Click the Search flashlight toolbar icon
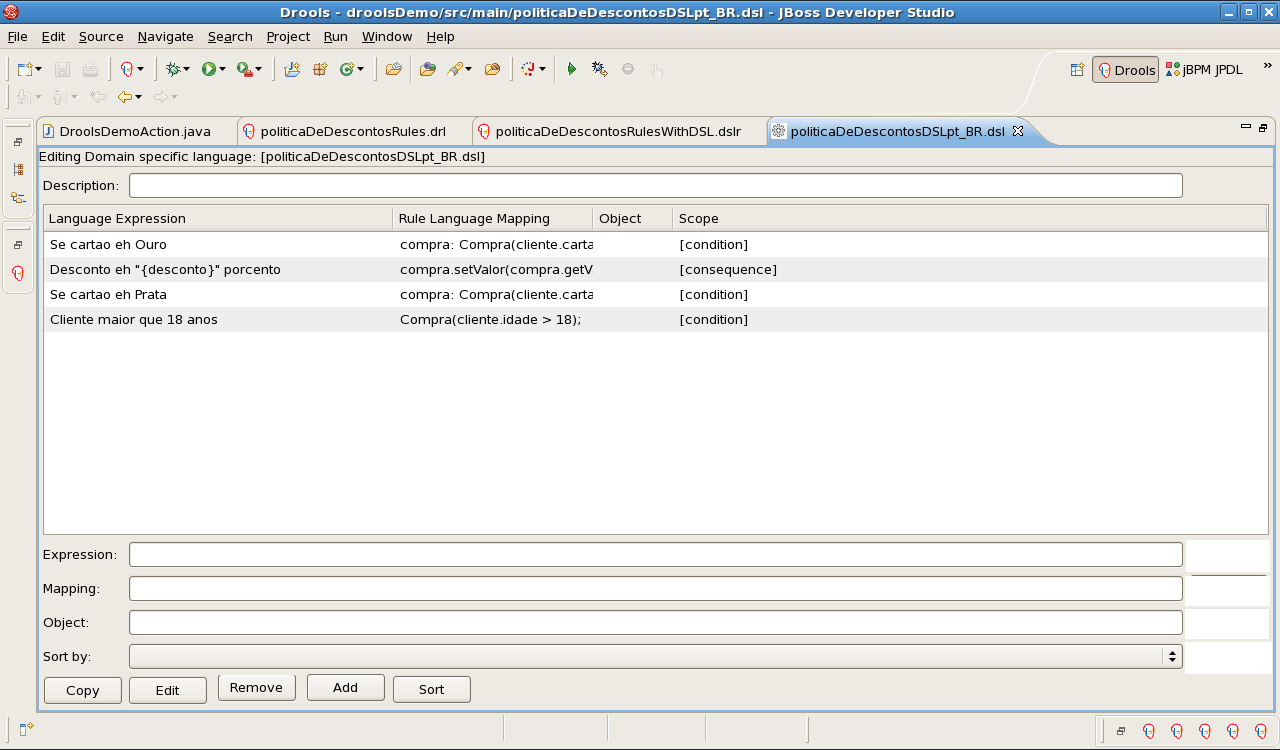Viewport: 1280px width, 750px height. coord(455,69)
